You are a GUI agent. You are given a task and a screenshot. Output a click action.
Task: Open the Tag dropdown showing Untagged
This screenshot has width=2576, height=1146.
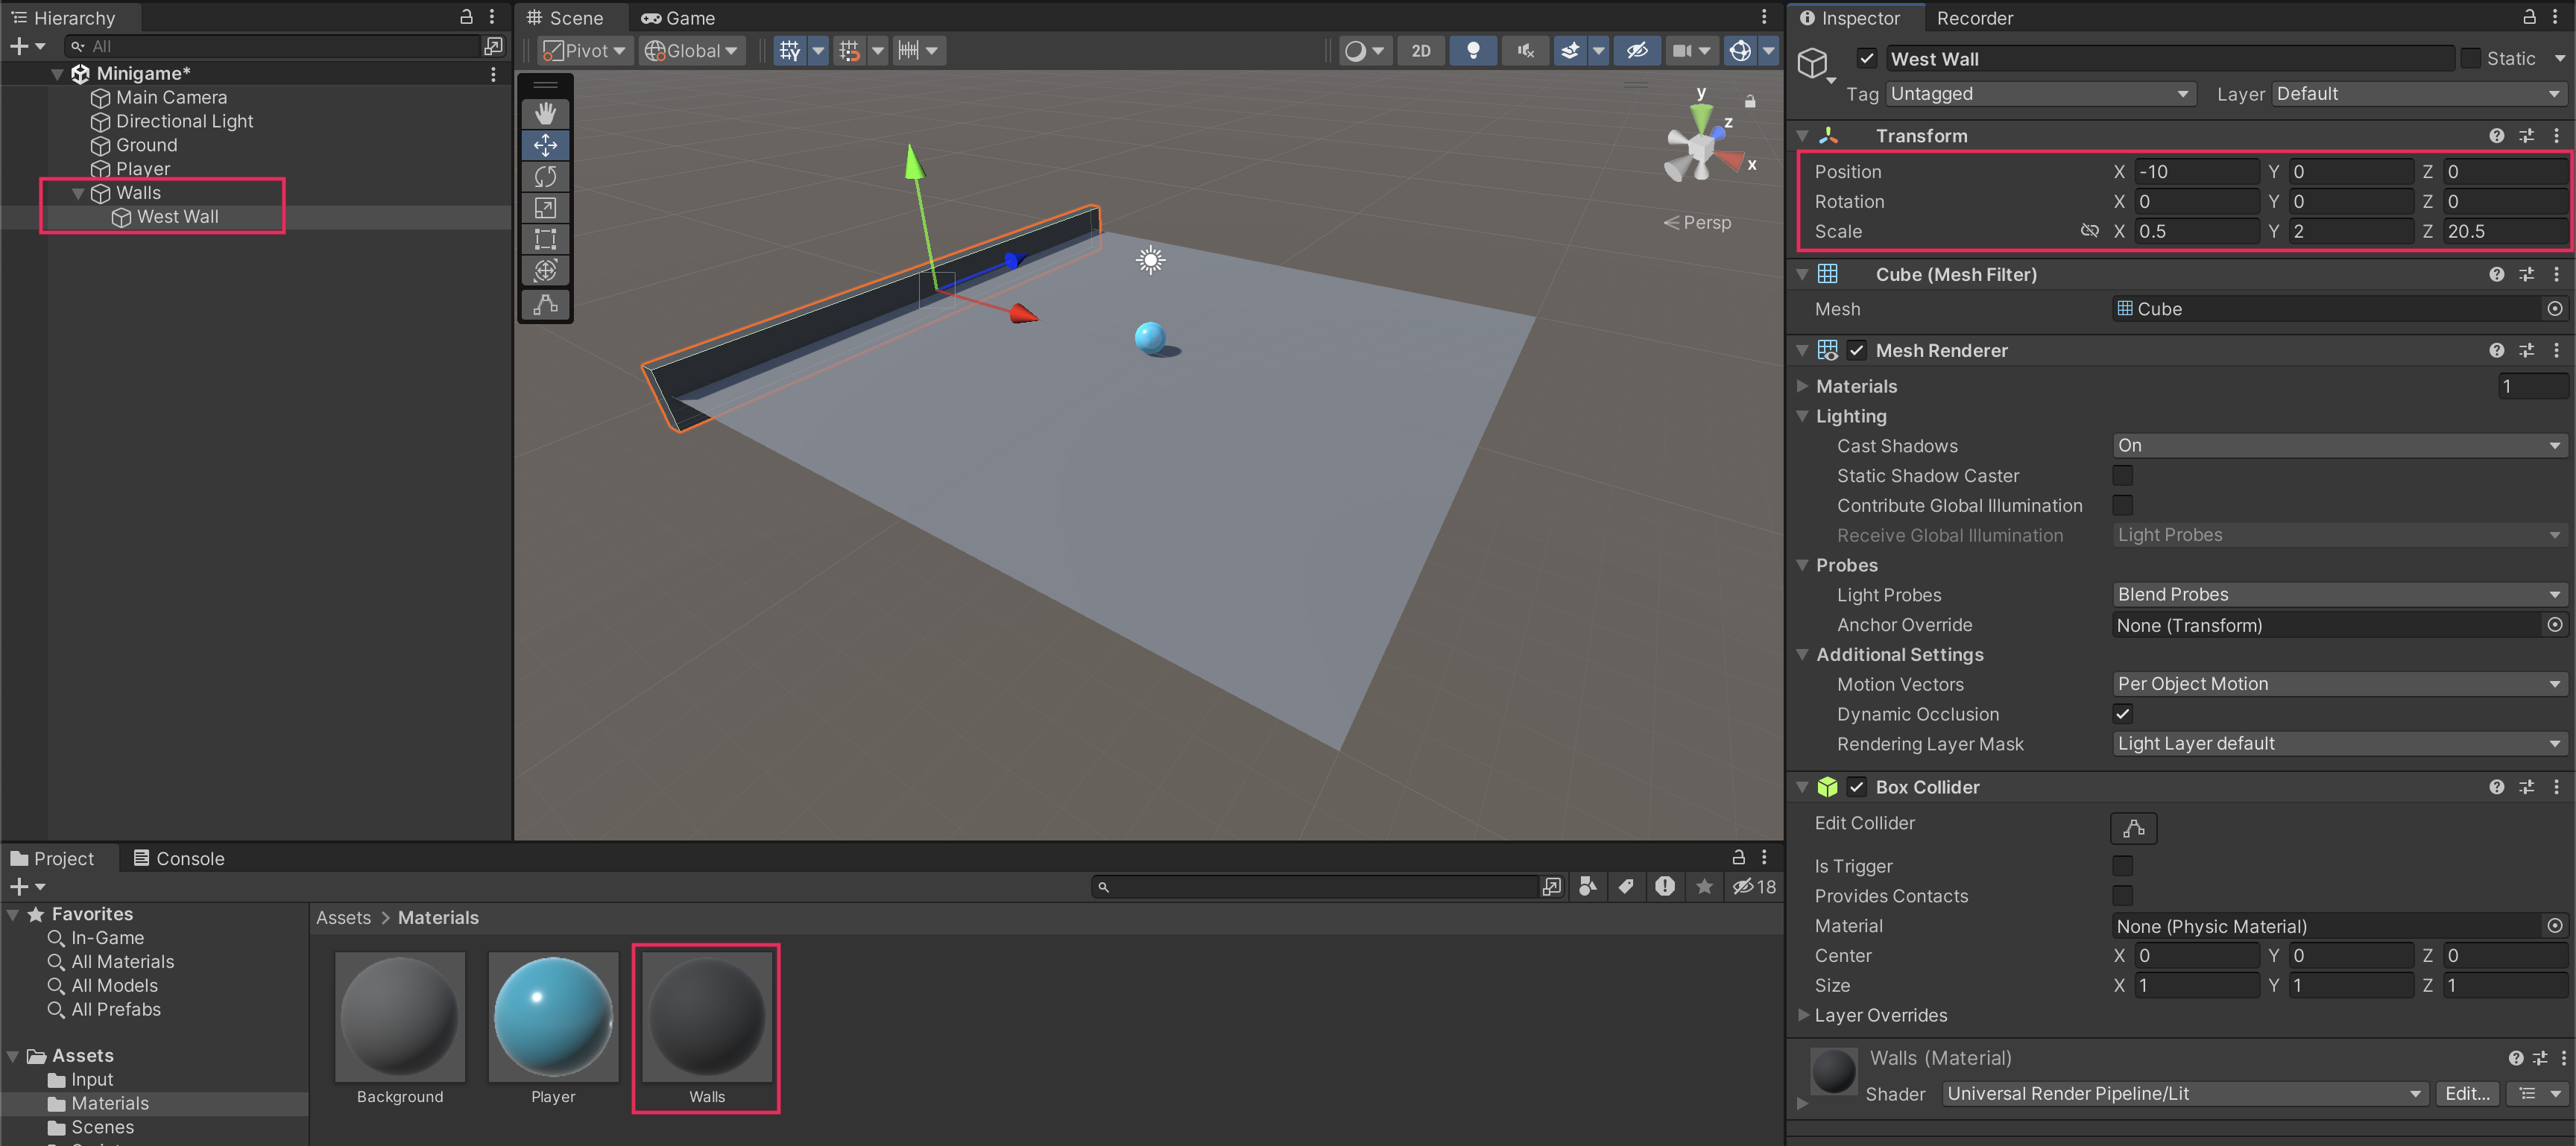coord(2039,93)
